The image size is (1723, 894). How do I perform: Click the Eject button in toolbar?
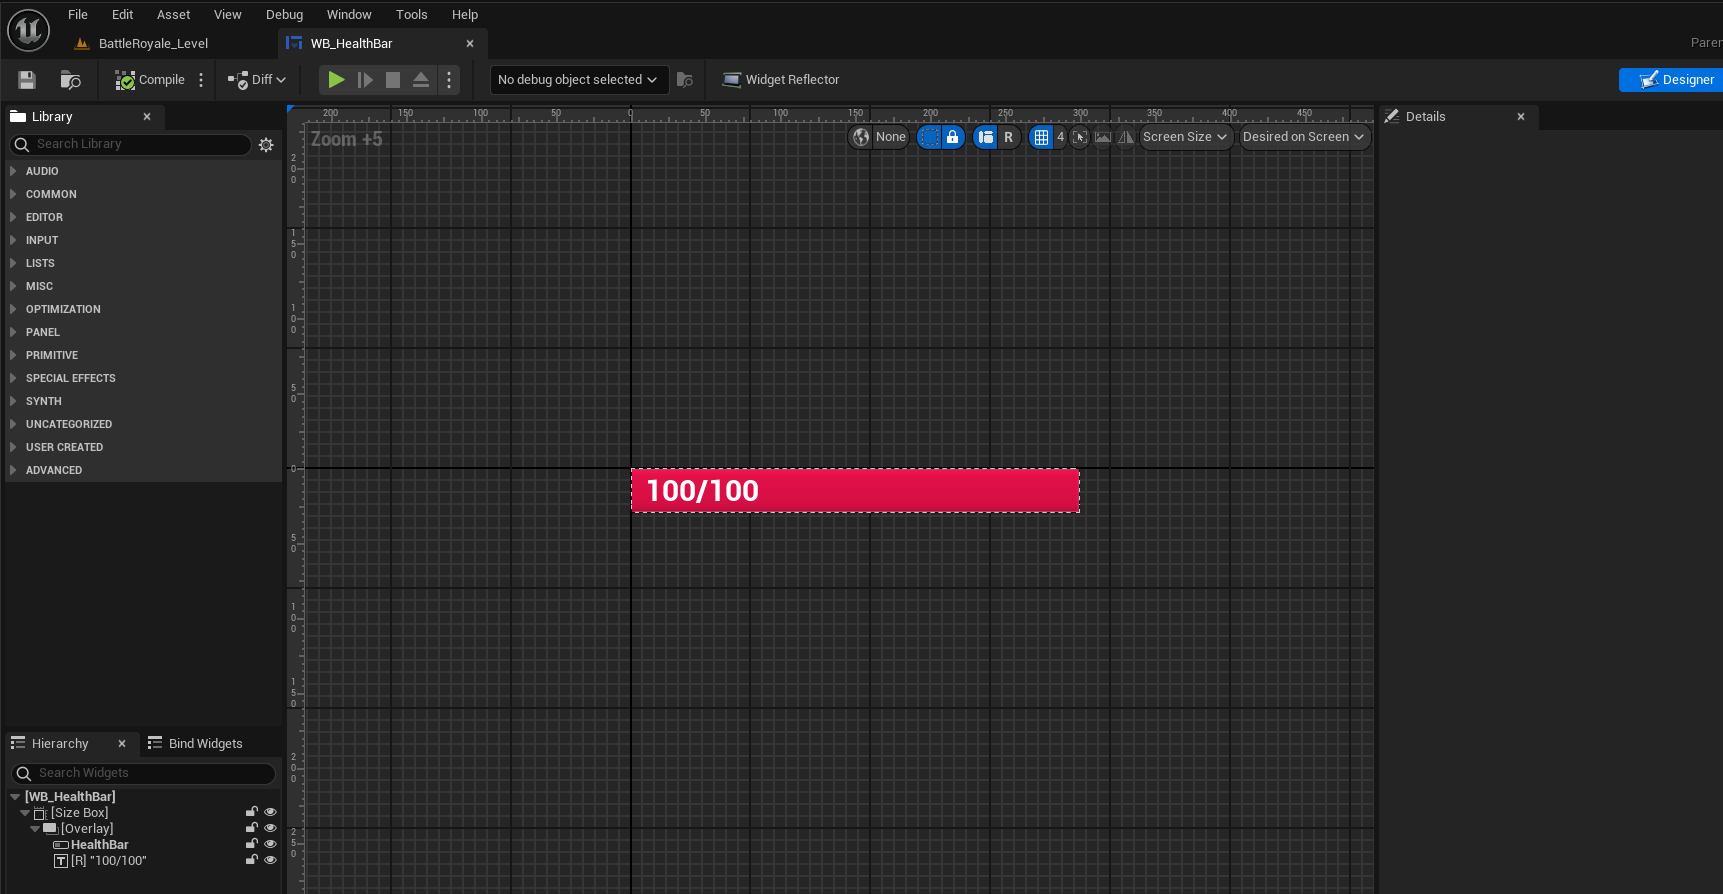pyautogui.click(x=421, y=80)
